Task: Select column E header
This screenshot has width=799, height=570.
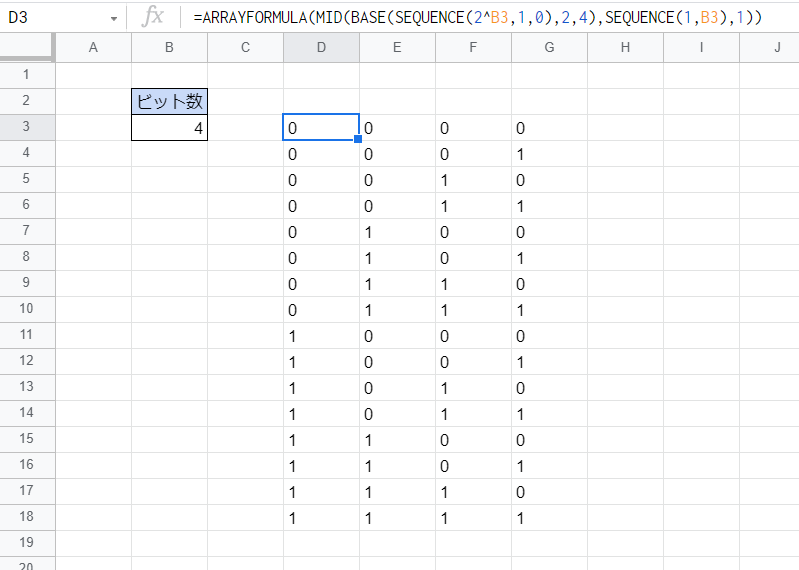Action: coord(397,48)
